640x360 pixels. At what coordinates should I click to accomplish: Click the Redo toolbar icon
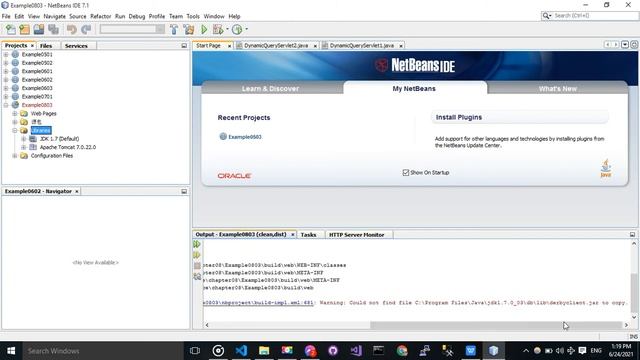86,29
